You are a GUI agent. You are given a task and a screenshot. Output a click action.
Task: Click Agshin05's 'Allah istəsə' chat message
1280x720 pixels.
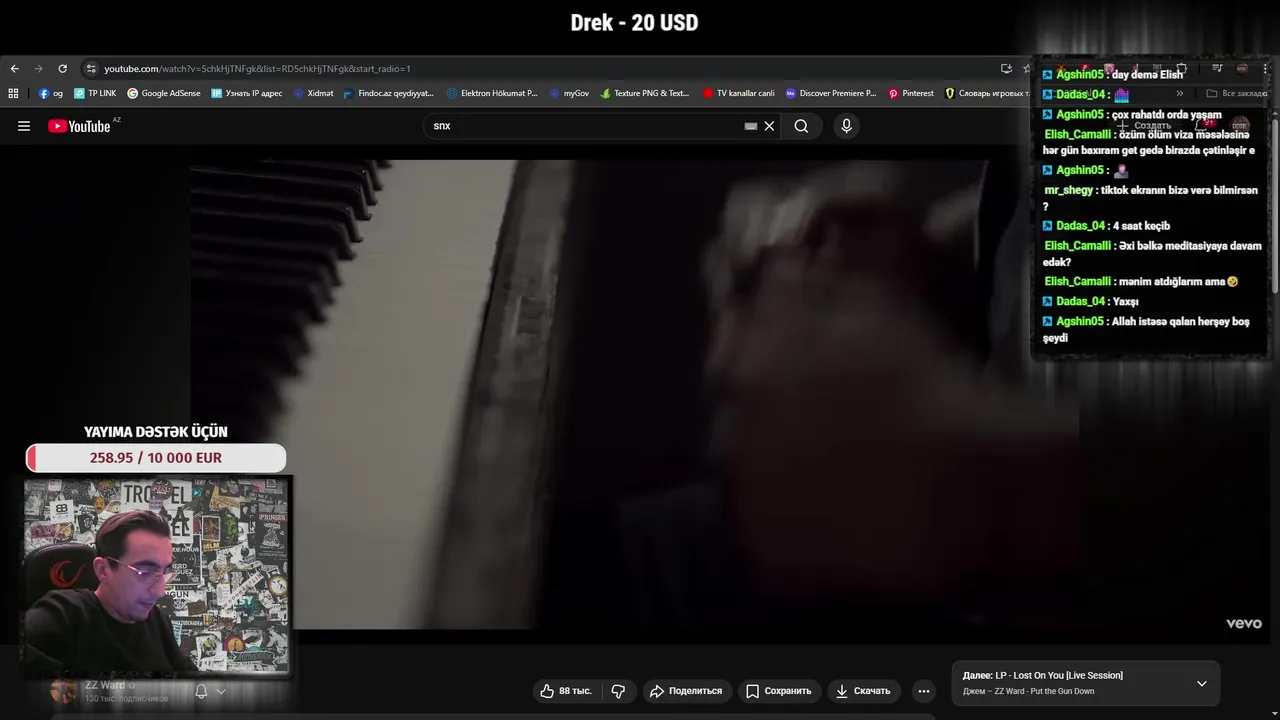pyautogui.click(x=1146, y=329)
